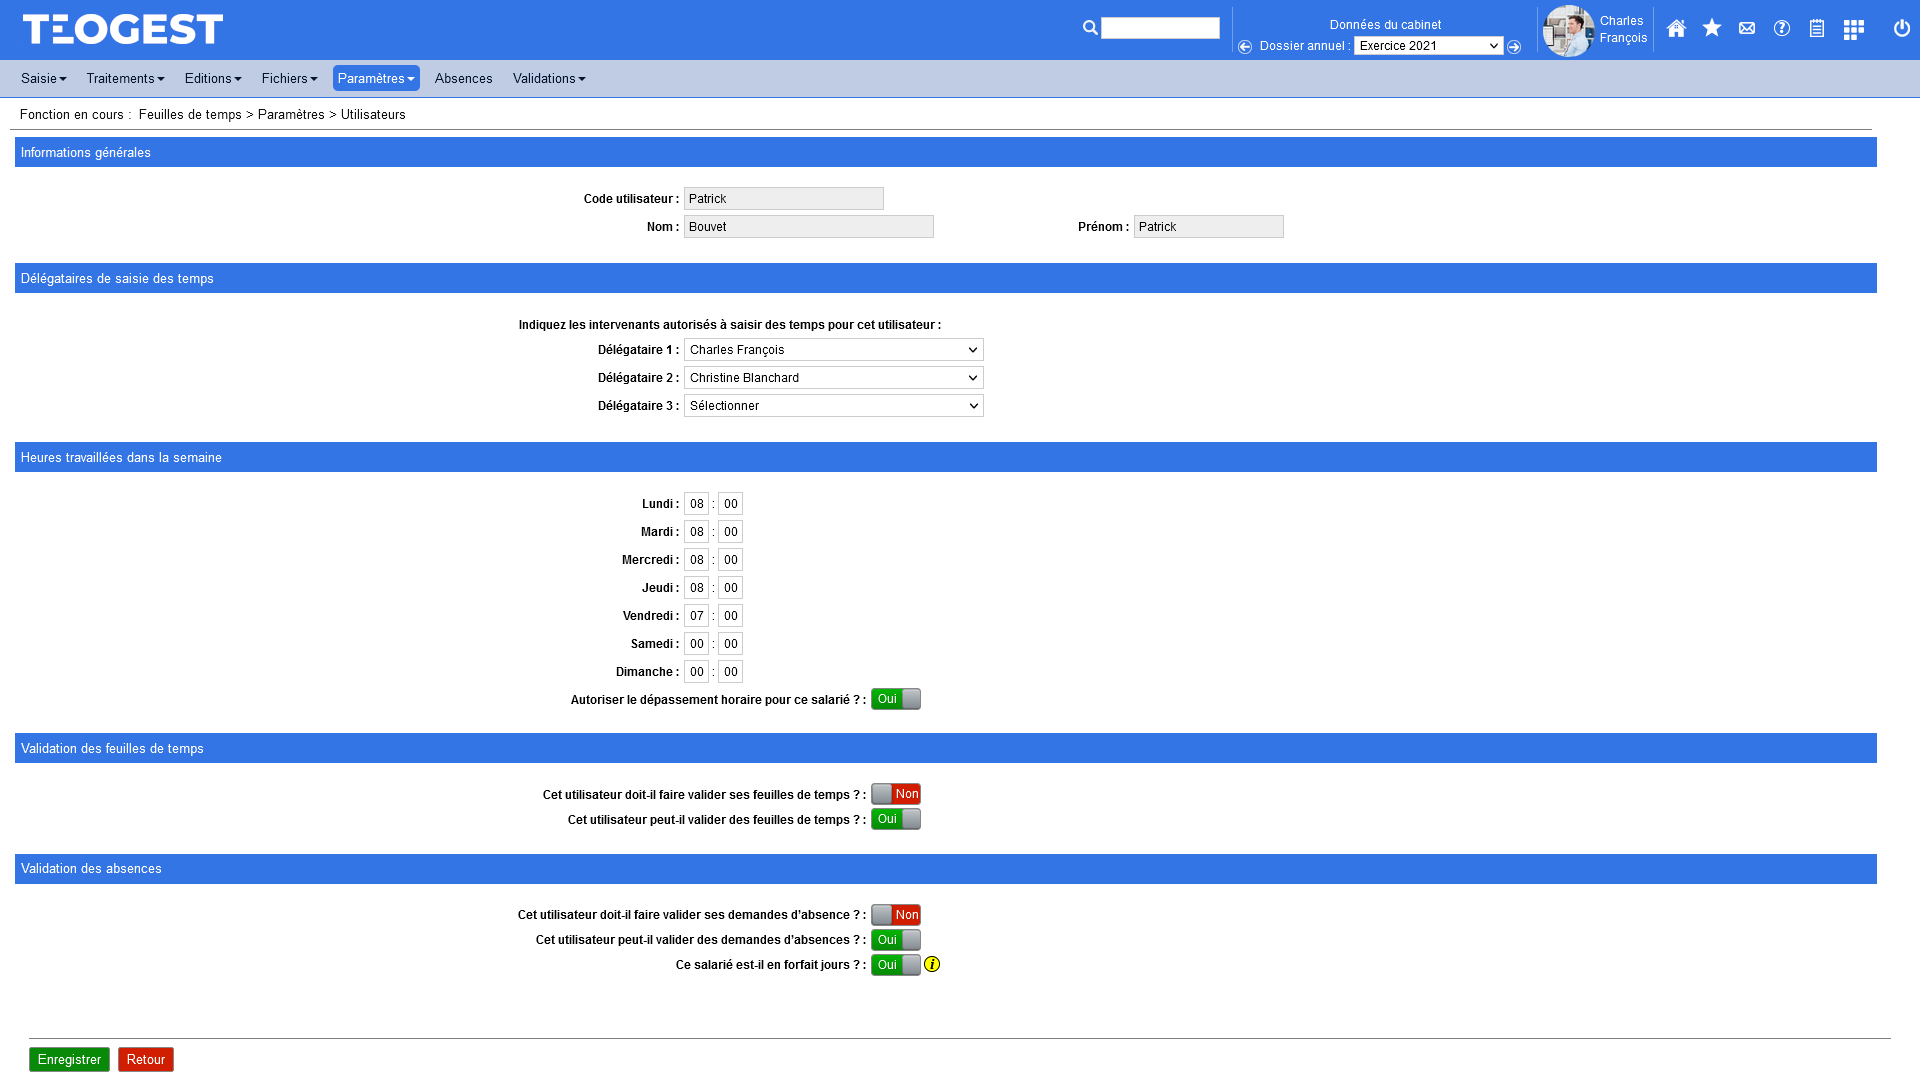Open the Délégataire 1 dropdown
Image resolution: width=1920 pixels, height=1080 pixels.
click(x=833, y=350)
